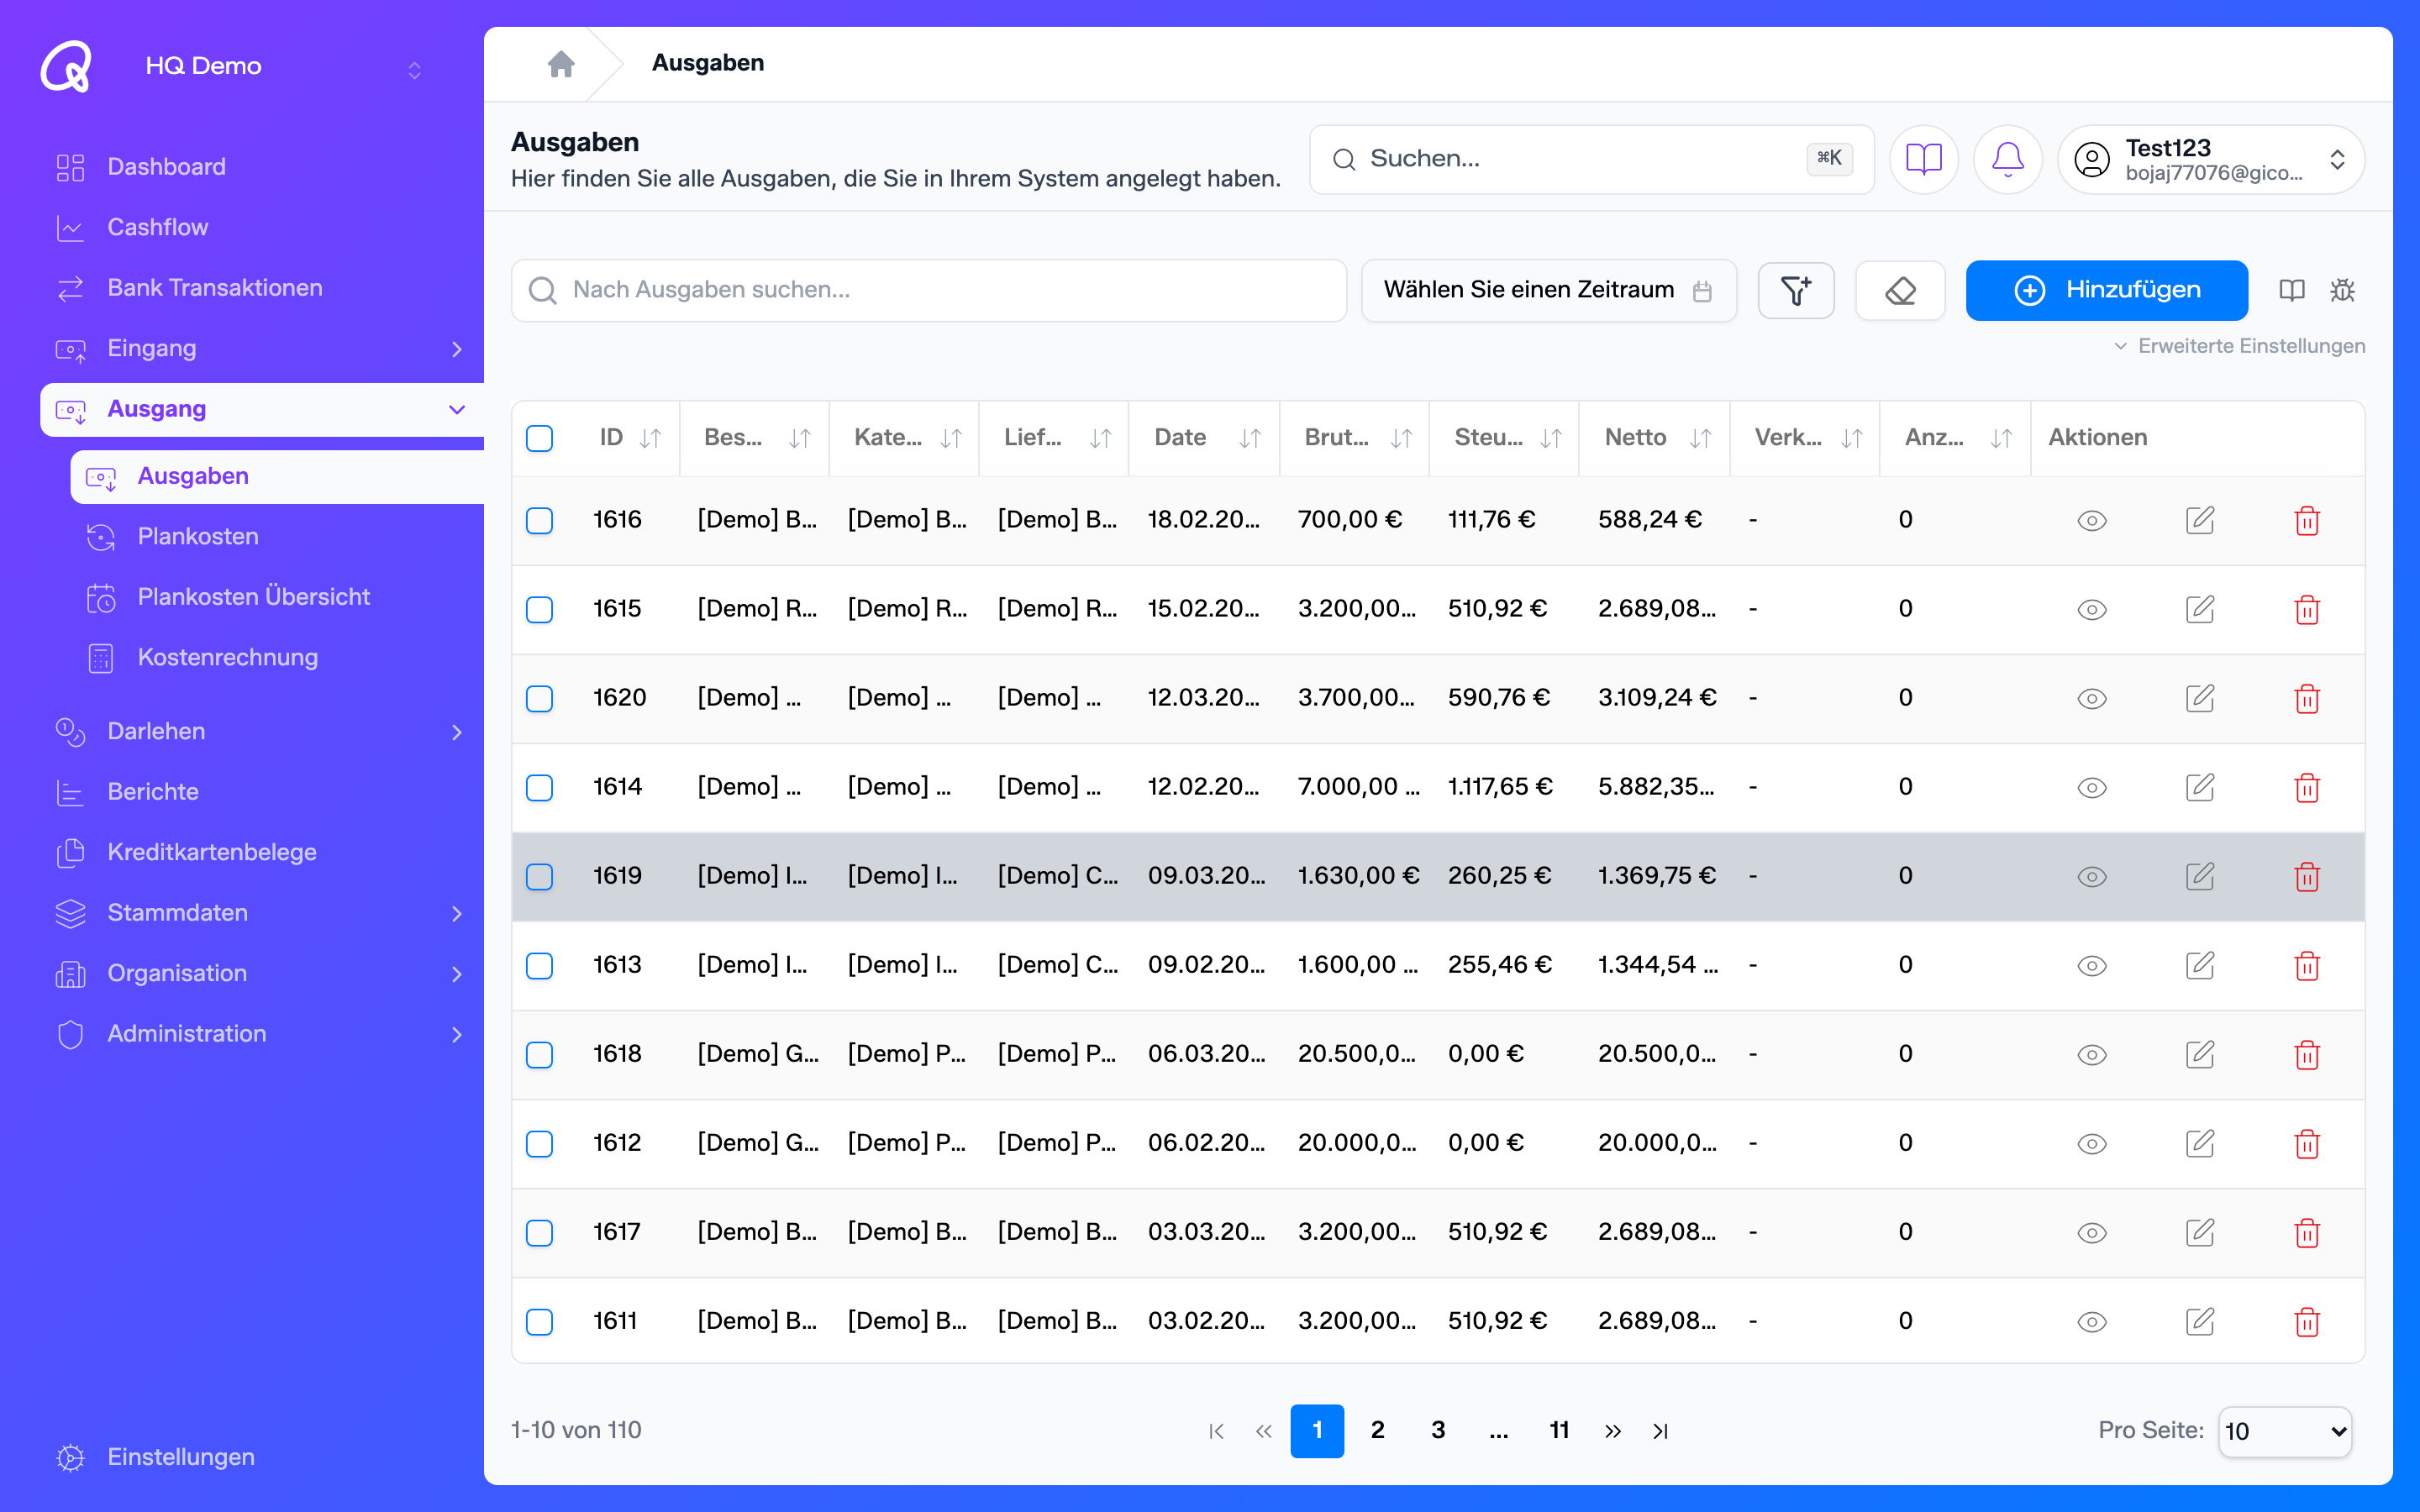The image size is (2420, 1512).
Task: Go to page 2
Action: coord(1377,1431)
